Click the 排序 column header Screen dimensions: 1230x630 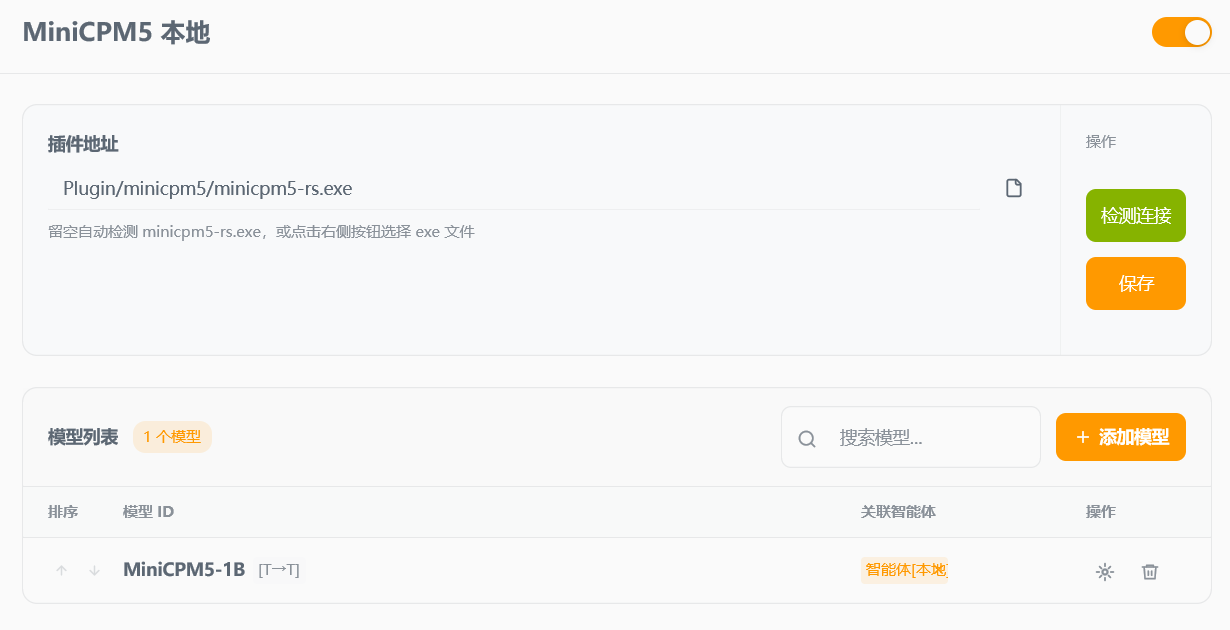[63, 512]
